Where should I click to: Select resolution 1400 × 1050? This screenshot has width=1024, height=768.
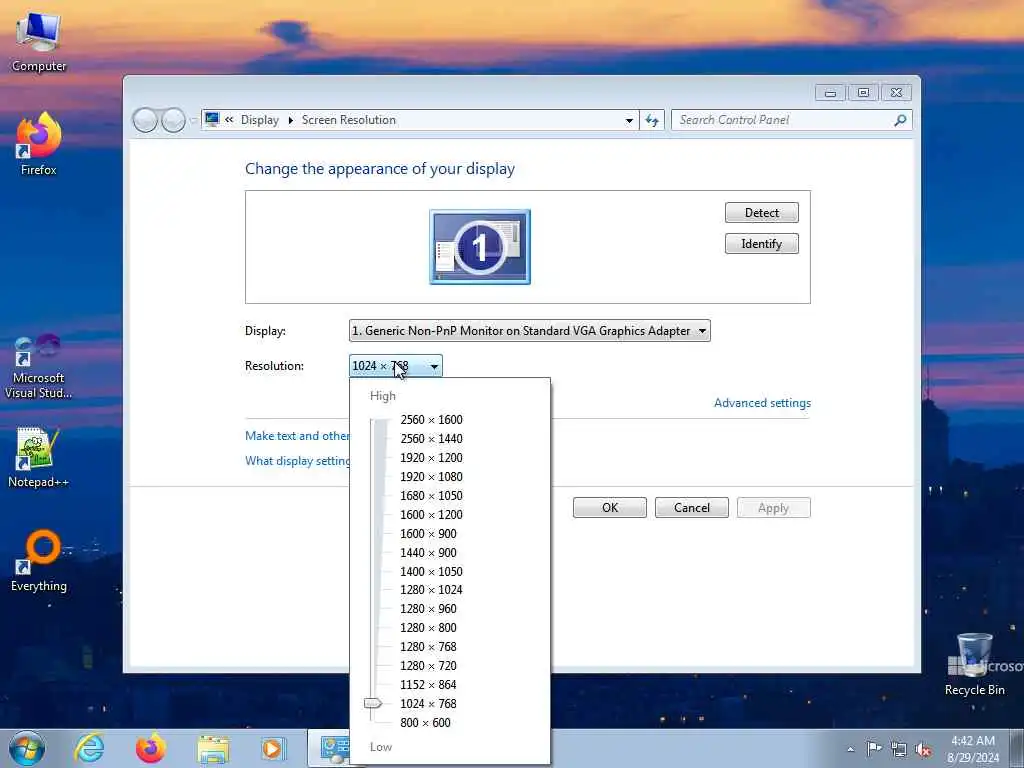pos(431,571)
